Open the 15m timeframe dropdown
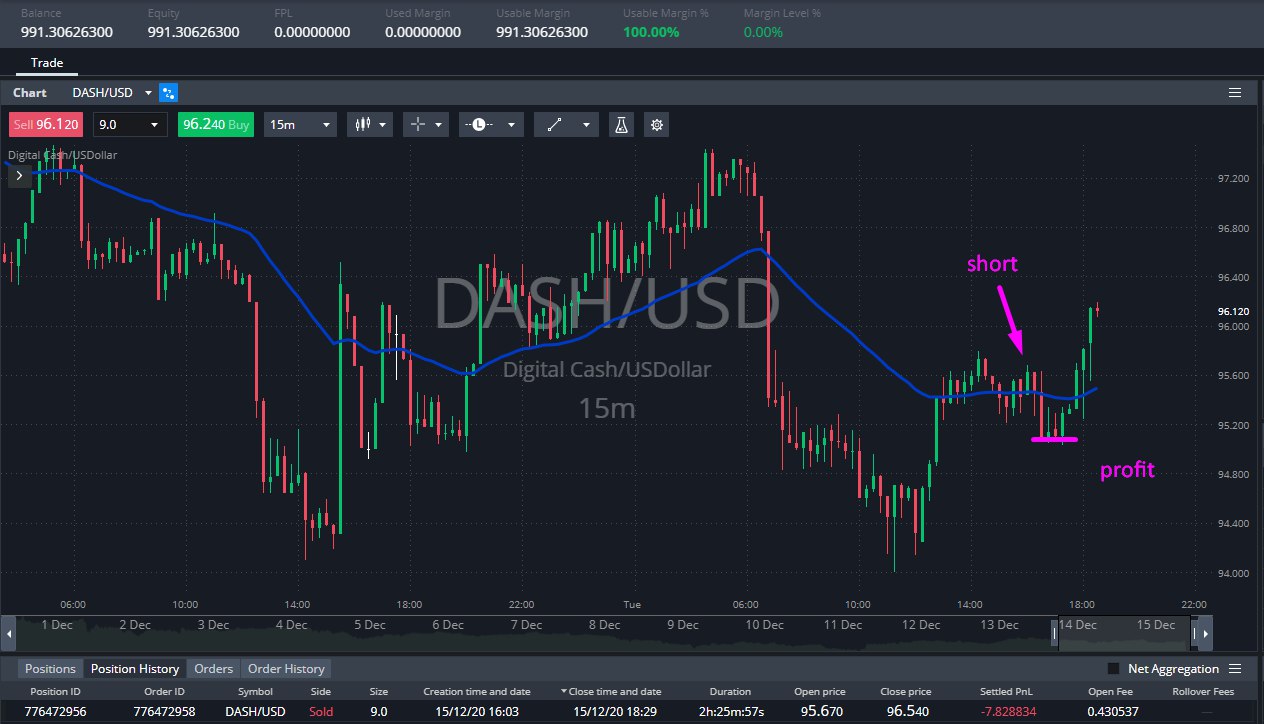This screenshot has width=1264, height=724. [x=301, y=125]
